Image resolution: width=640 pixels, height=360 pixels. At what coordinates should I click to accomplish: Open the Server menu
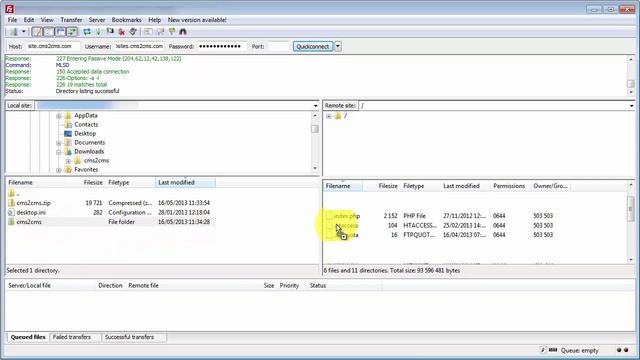pyautogui.click(x=97, y=20)
